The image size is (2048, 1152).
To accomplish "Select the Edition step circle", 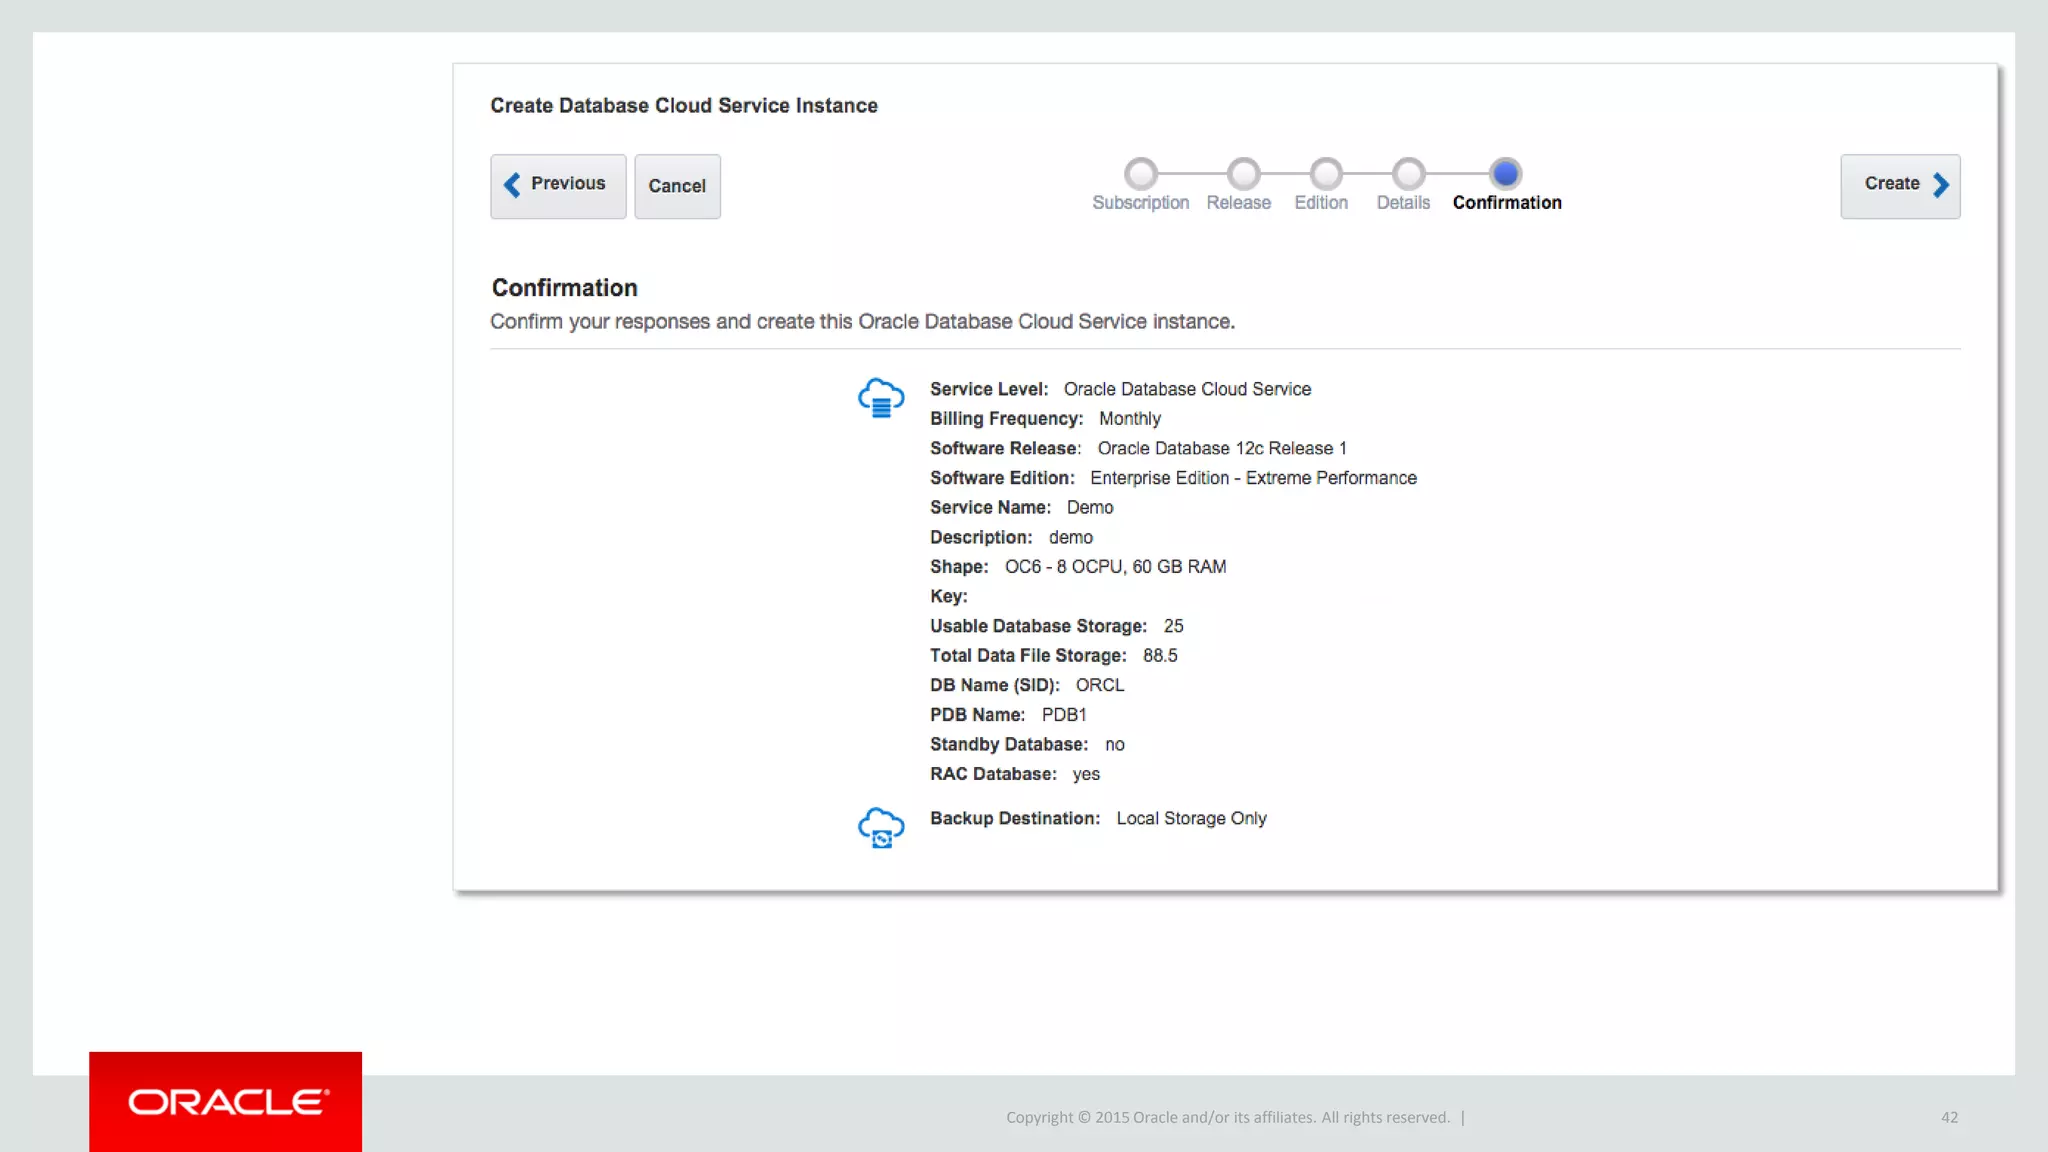I will click(1326, 174).
